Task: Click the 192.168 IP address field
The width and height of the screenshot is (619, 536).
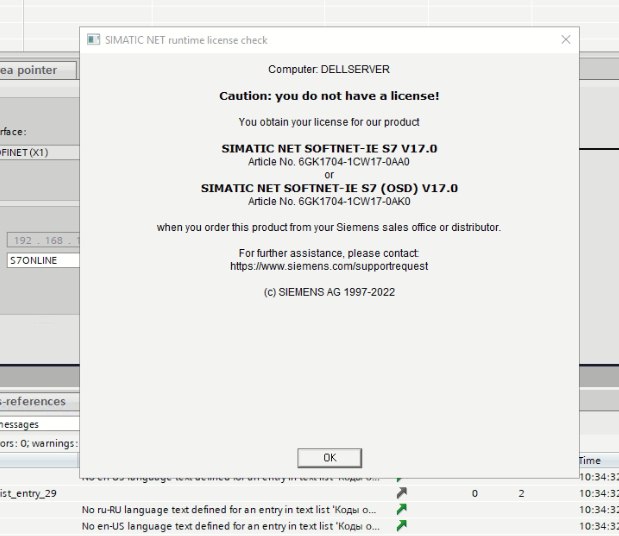Action: point(43,240)
